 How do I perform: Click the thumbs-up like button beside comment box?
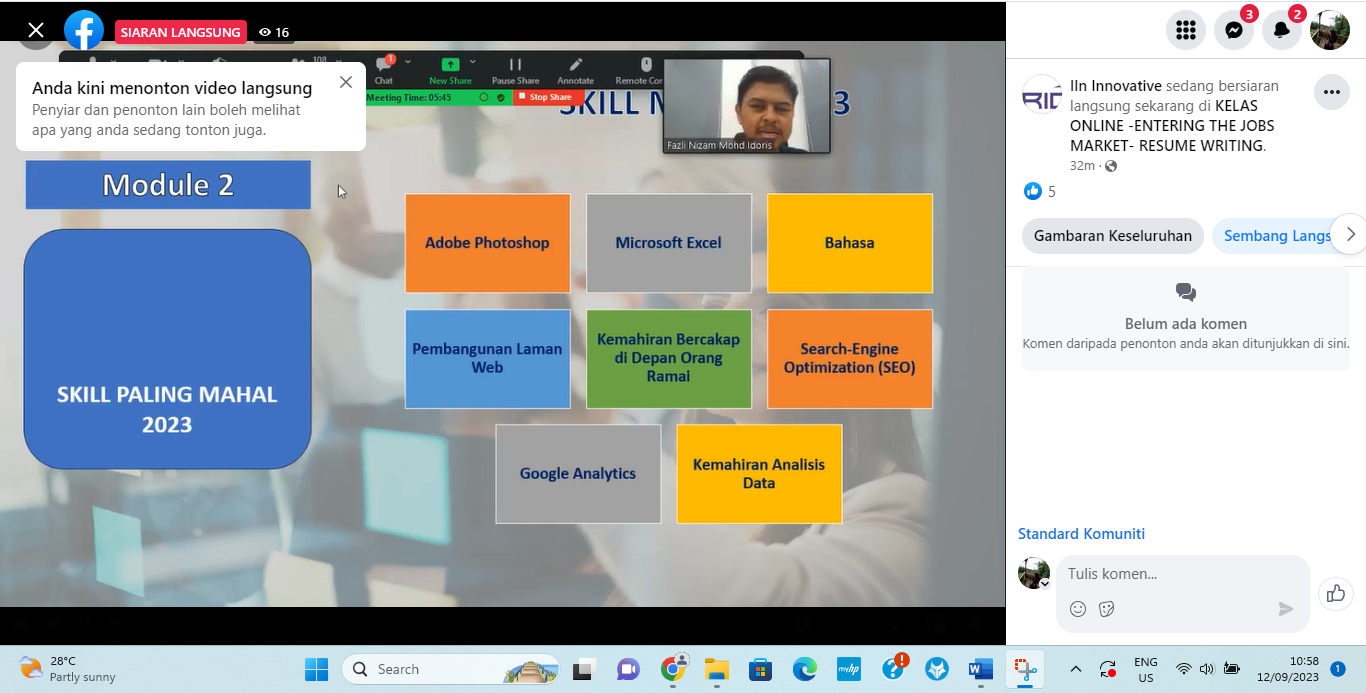tap(1336, 594)
